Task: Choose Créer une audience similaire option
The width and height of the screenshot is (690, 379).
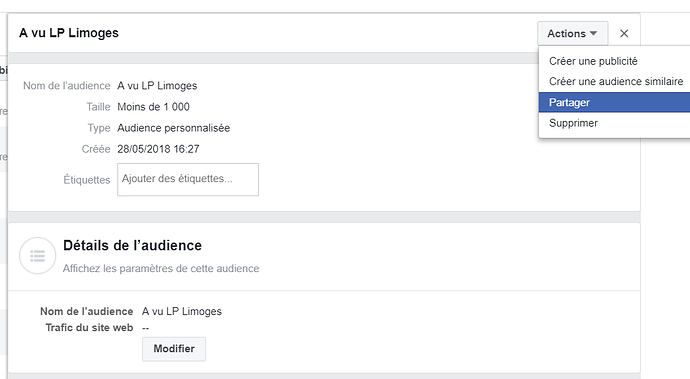Action: point(616,81)
